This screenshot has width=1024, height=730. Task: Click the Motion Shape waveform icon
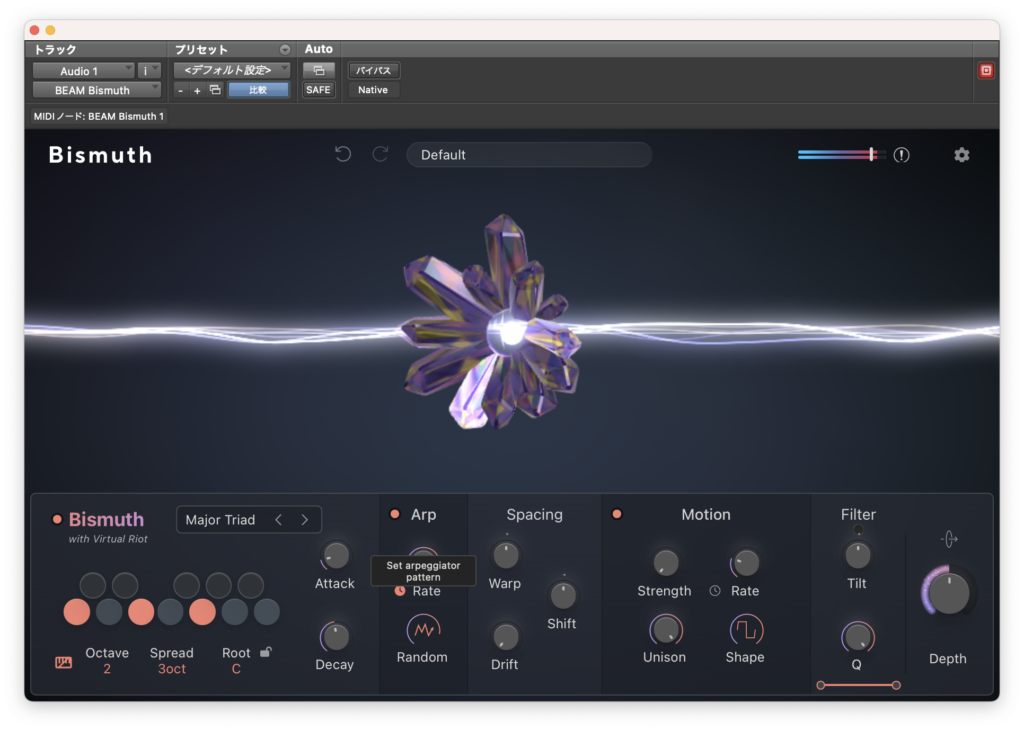point(746,629)
